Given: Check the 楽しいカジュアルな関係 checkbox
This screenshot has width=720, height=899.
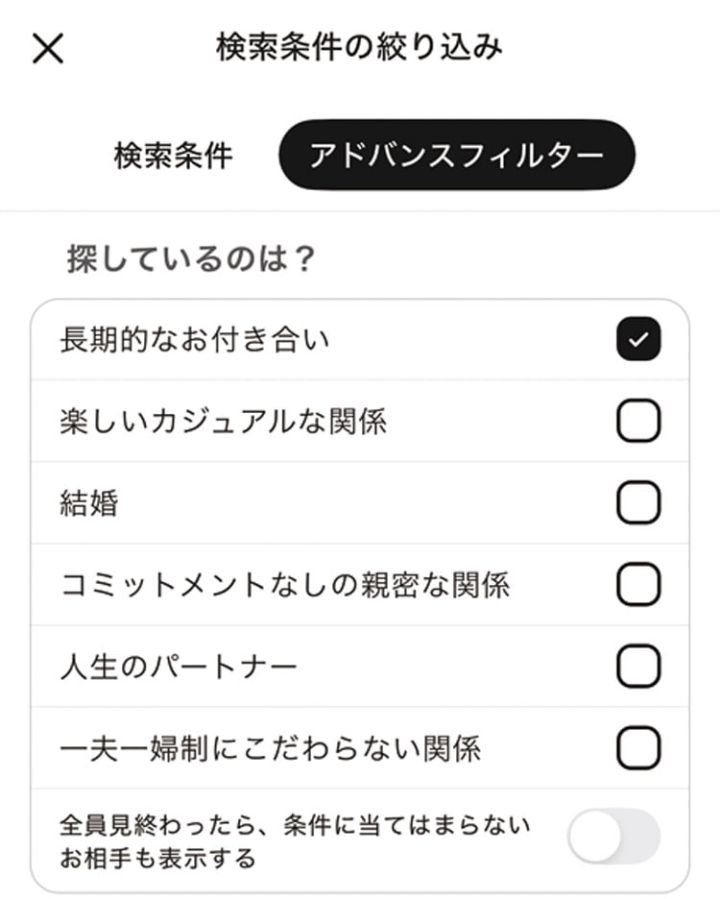Looking at the screenshot, I should (x=638, y=423).
